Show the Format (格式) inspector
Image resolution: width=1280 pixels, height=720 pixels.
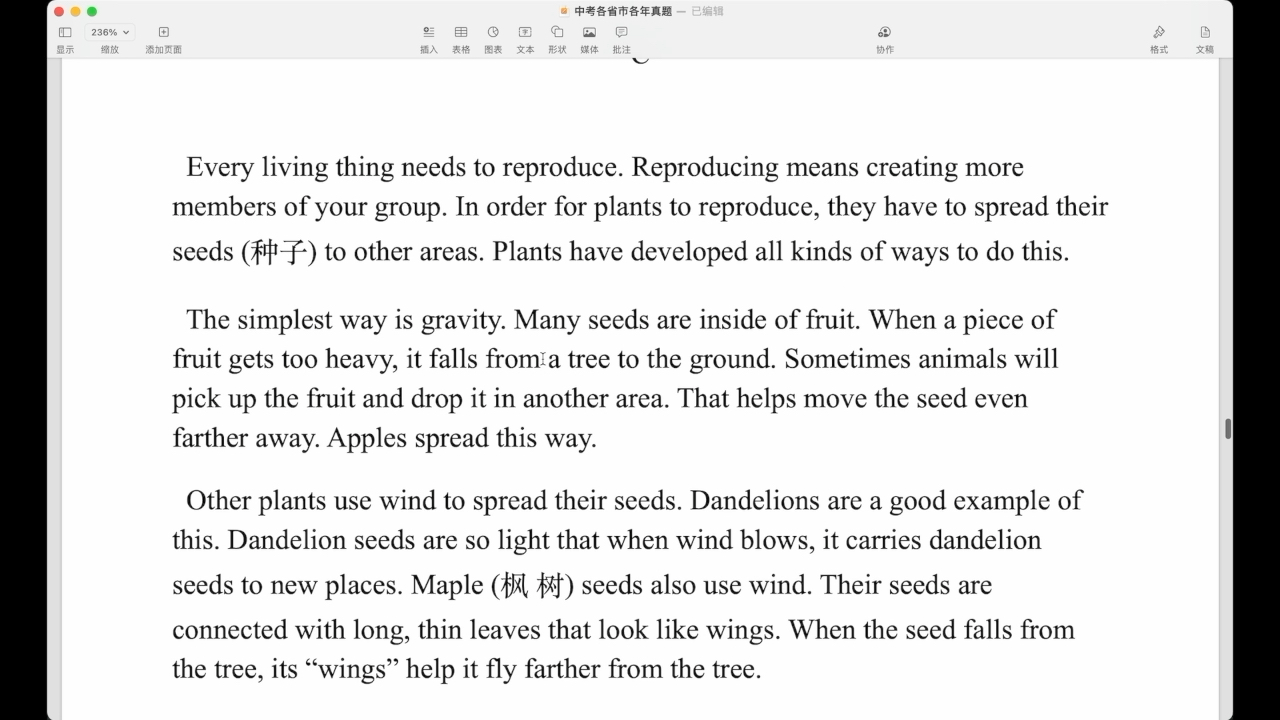1159,32
